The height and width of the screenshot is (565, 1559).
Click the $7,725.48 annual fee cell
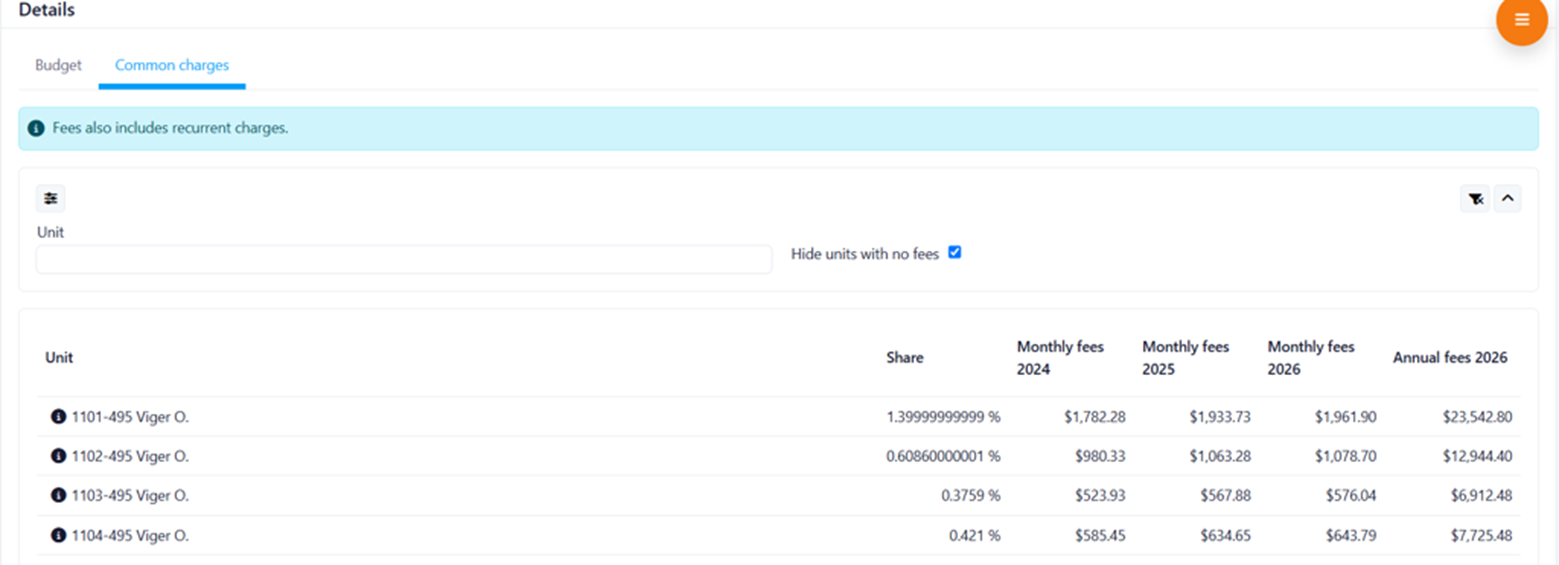click(1480, 536)
